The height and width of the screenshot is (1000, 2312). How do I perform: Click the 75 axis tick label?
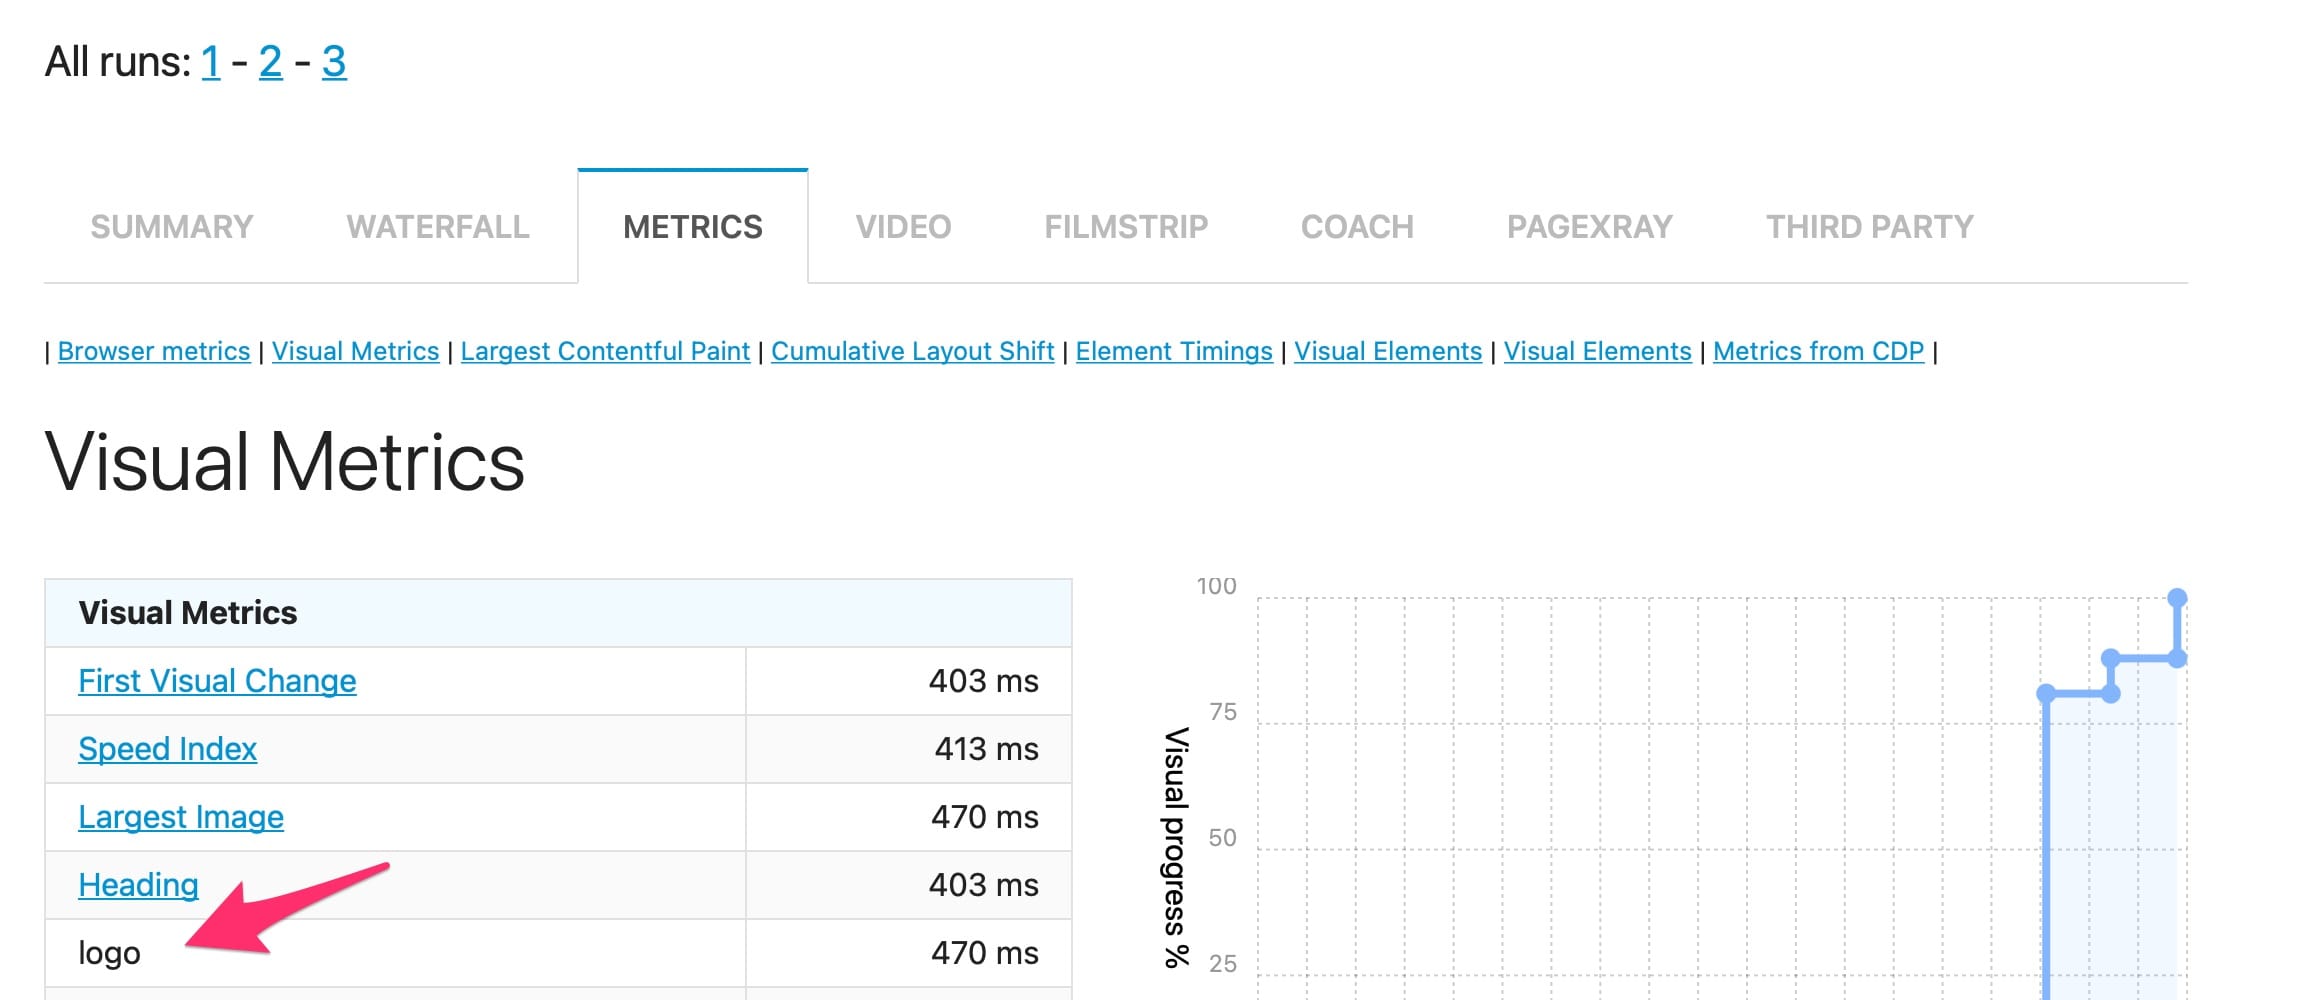click(x=1223, y=712)
